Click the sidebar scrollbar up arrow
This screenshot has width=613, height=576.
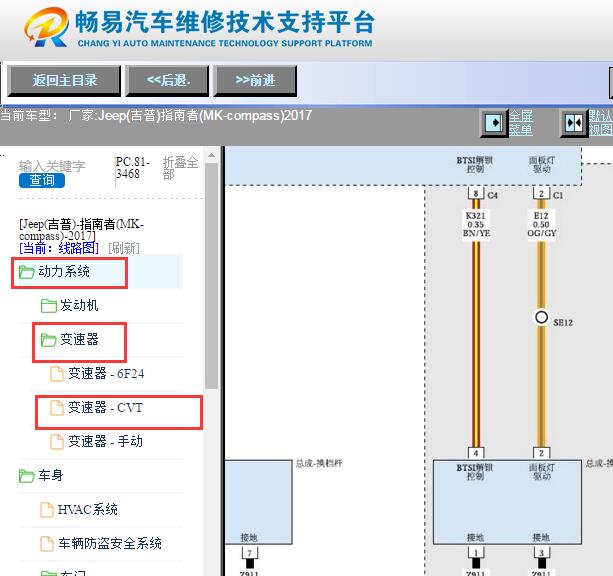[x=212, y=155]
